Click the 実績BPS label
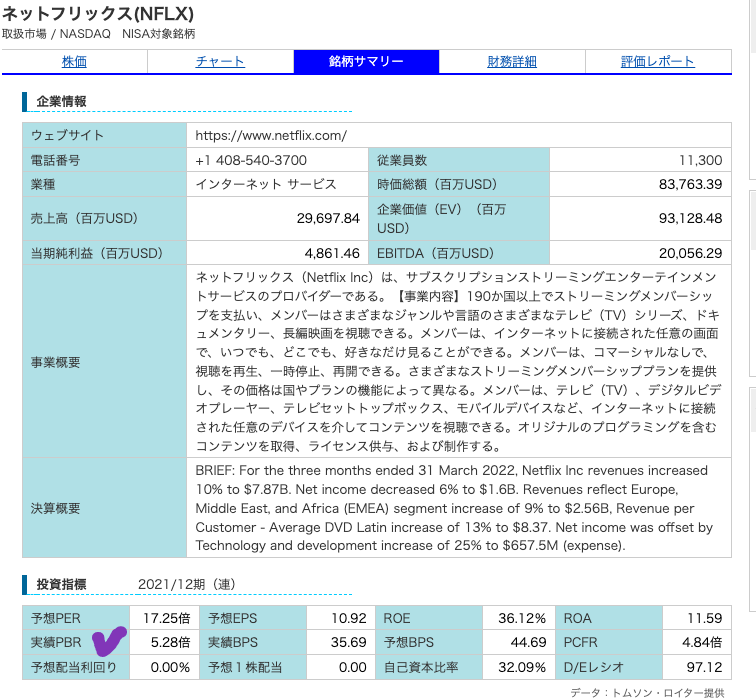The height and width of the screenshot is (700, 756). (232, 642)
